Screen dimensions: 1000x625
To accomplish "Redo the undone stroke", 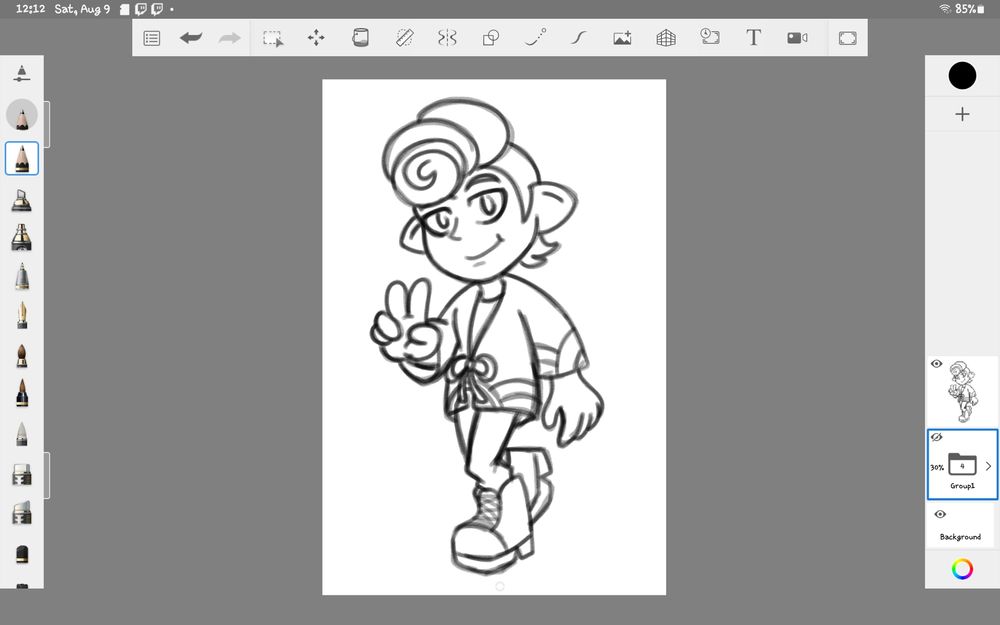I will 230,38.
